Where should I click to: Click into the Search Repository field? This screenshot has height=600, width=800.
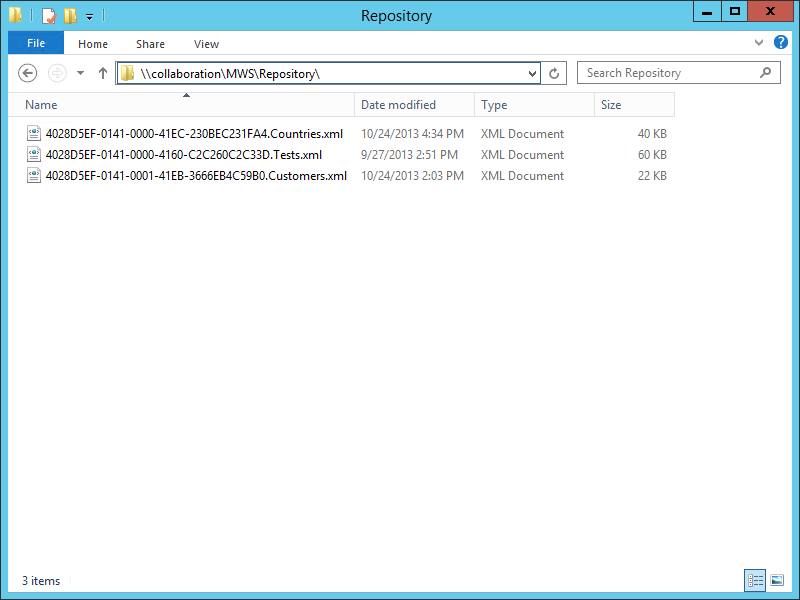[x=665, y=73]
